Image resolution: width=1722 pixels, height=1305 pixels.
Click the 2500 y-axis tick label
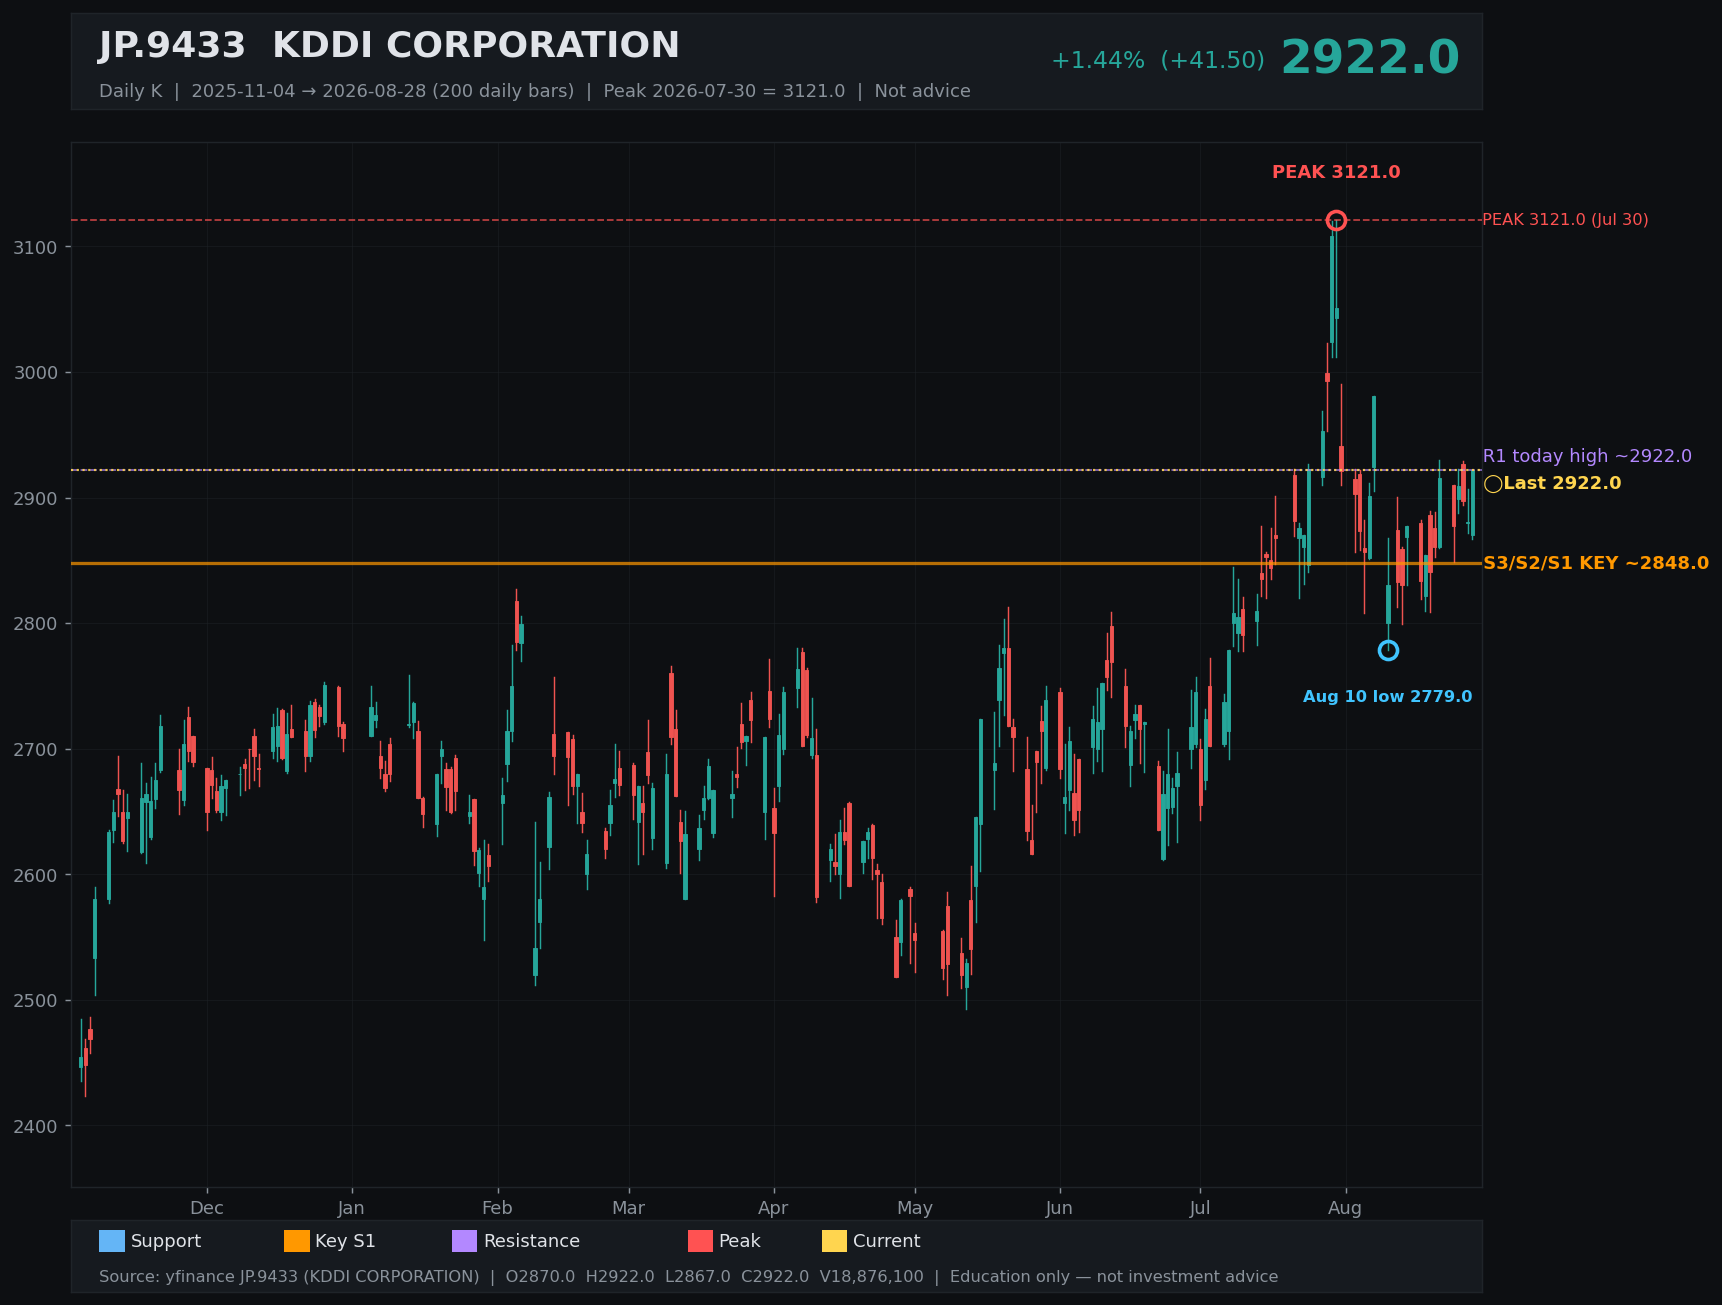click(x=36, y=1001)
